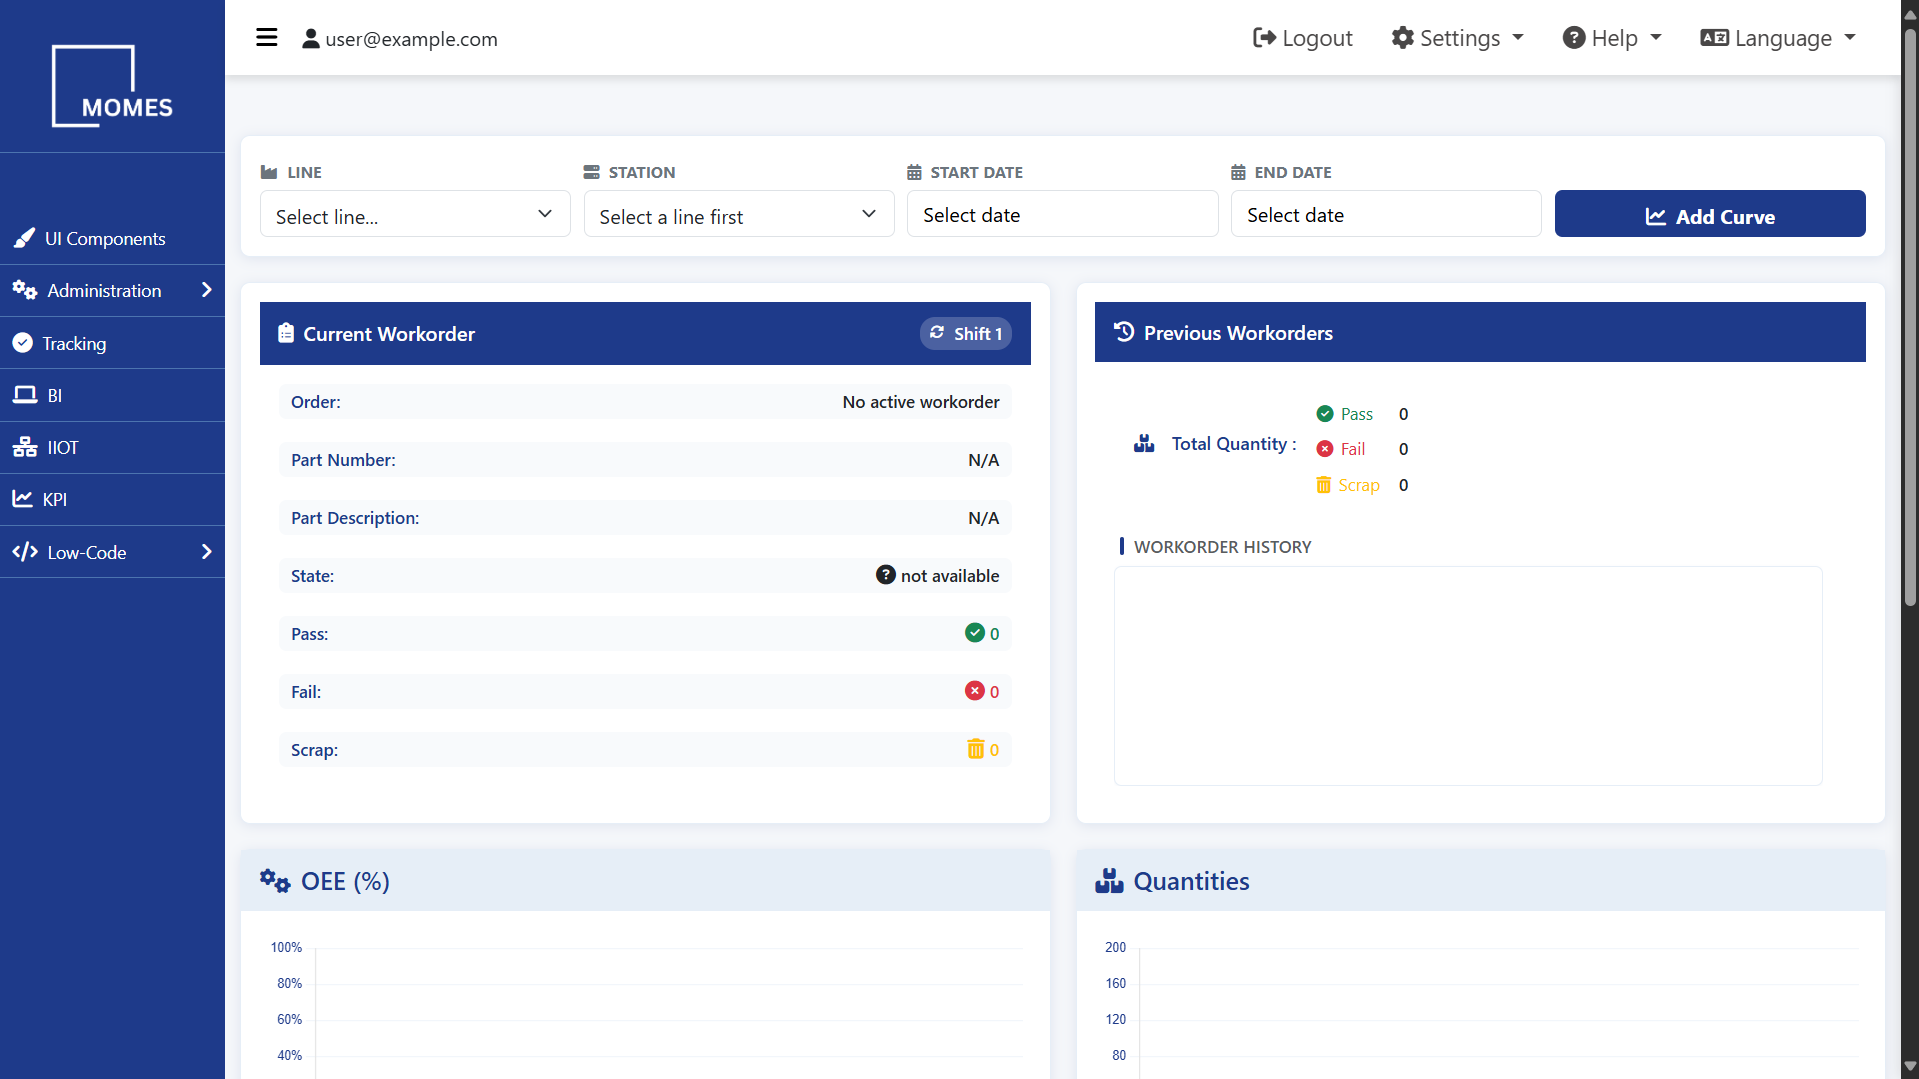Image resolution: width=1919 pixels, height=1079 pixels.
Task: Click the Administration gears icon
Action: (x=25, y=290)
